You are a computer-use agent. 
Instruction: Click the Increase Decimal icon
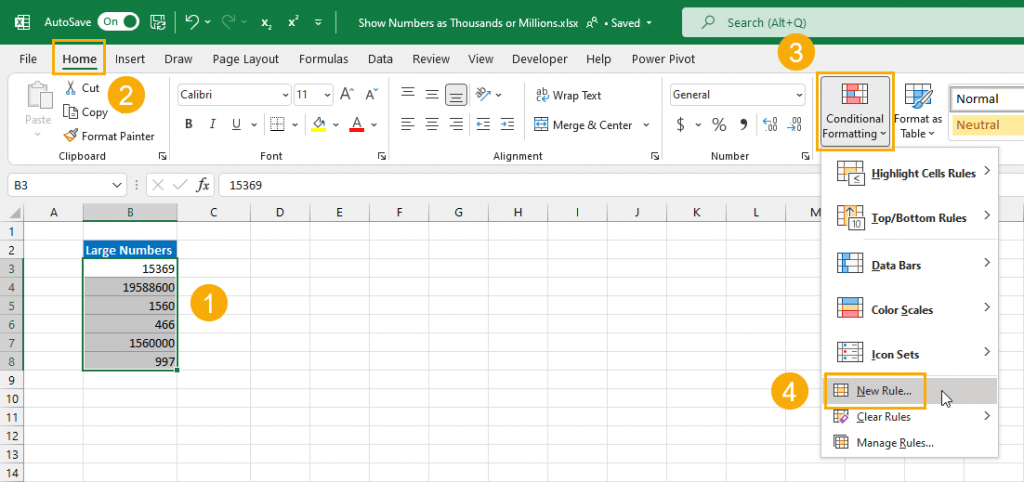coord(770,125)
